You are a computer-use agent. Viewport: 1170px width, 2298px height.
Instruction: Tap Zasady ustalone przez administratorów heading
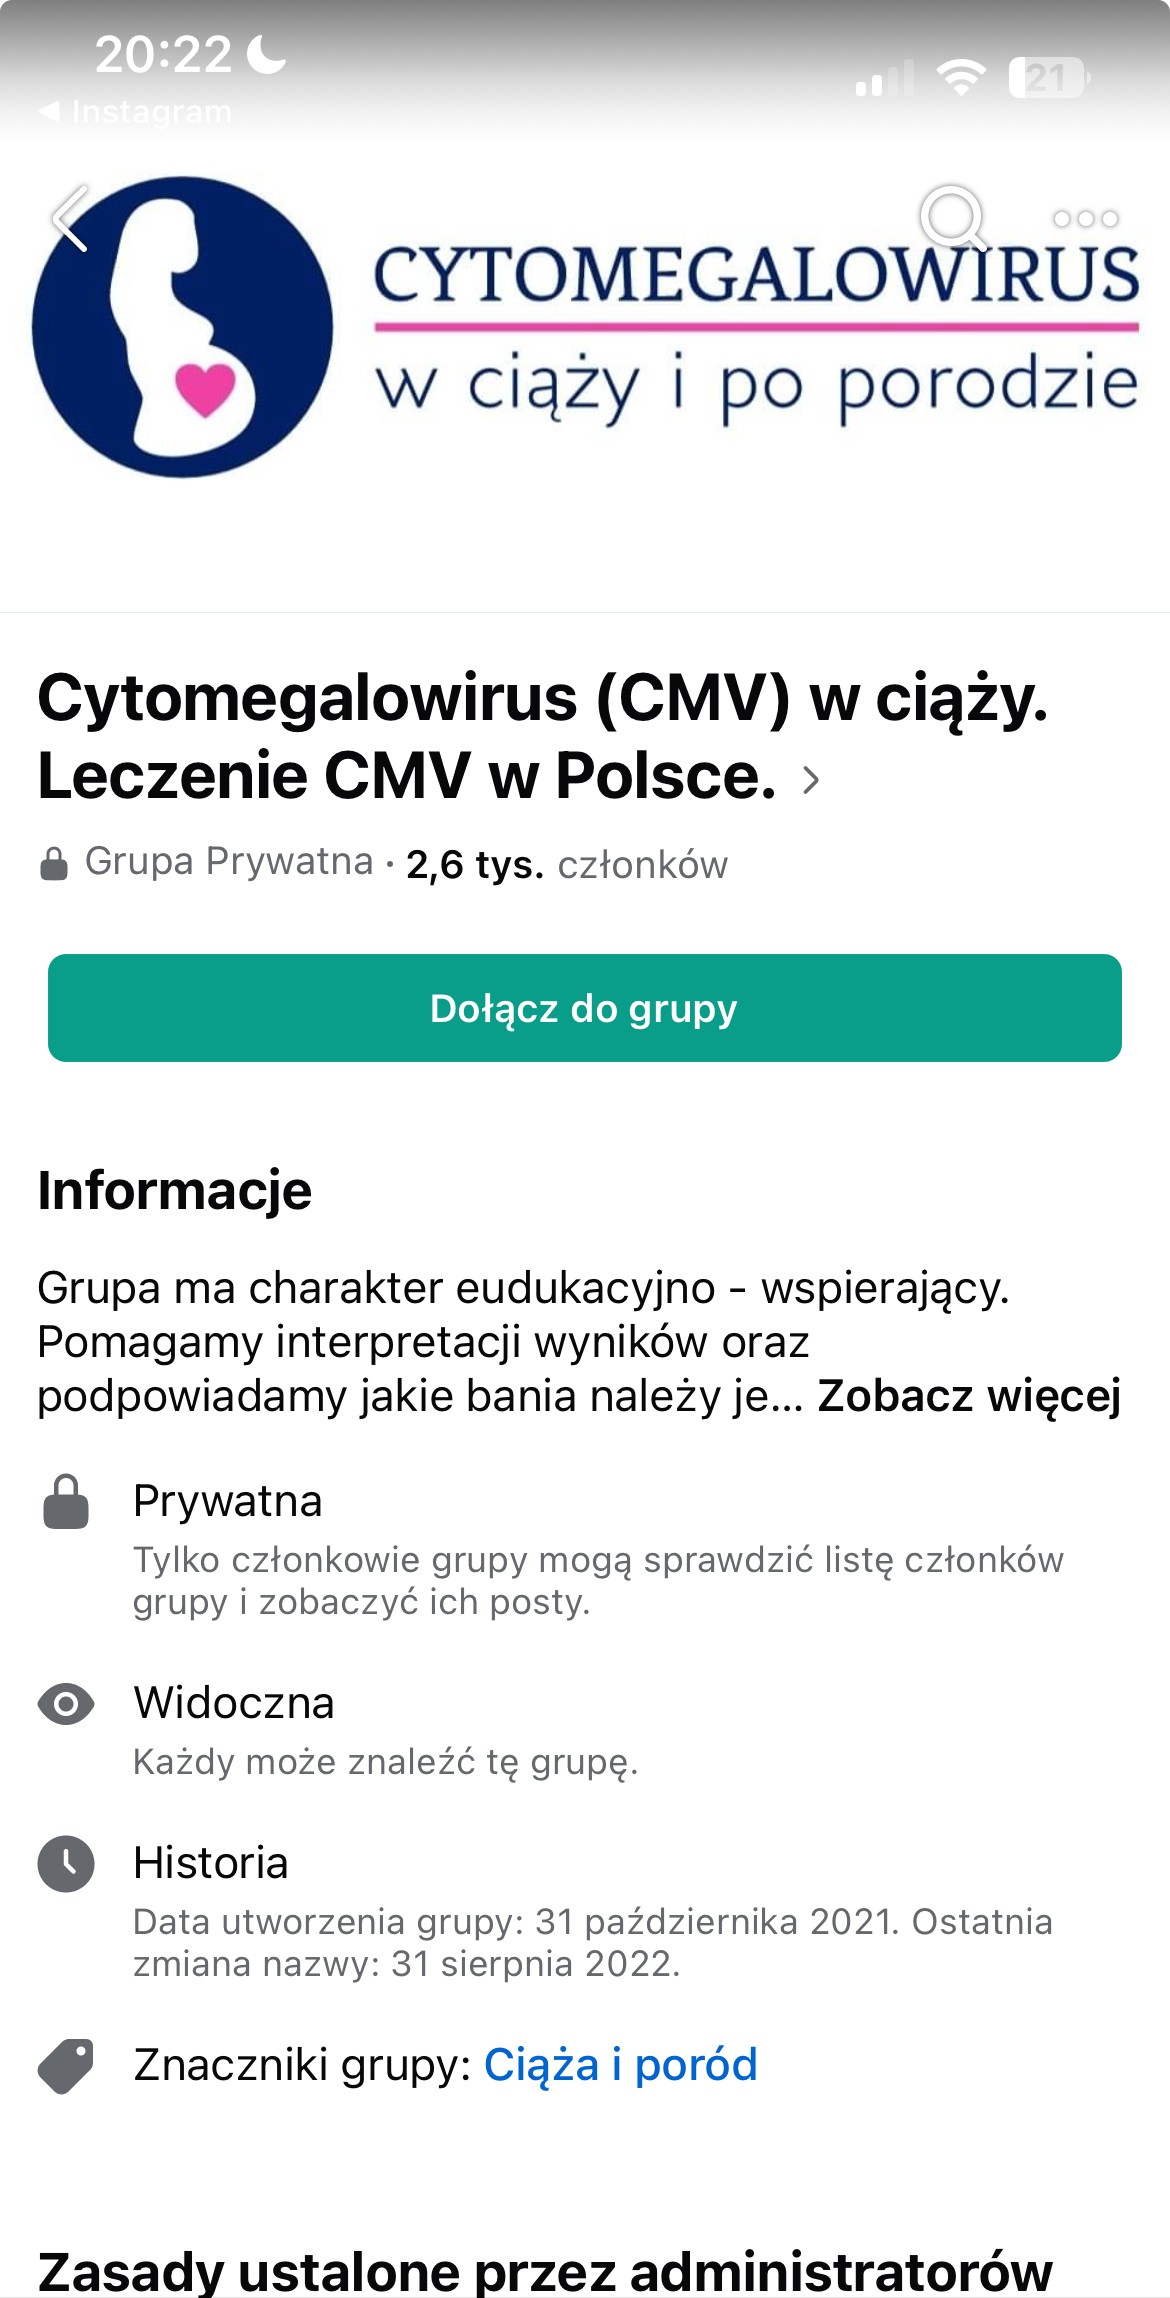click(545, 2270)
